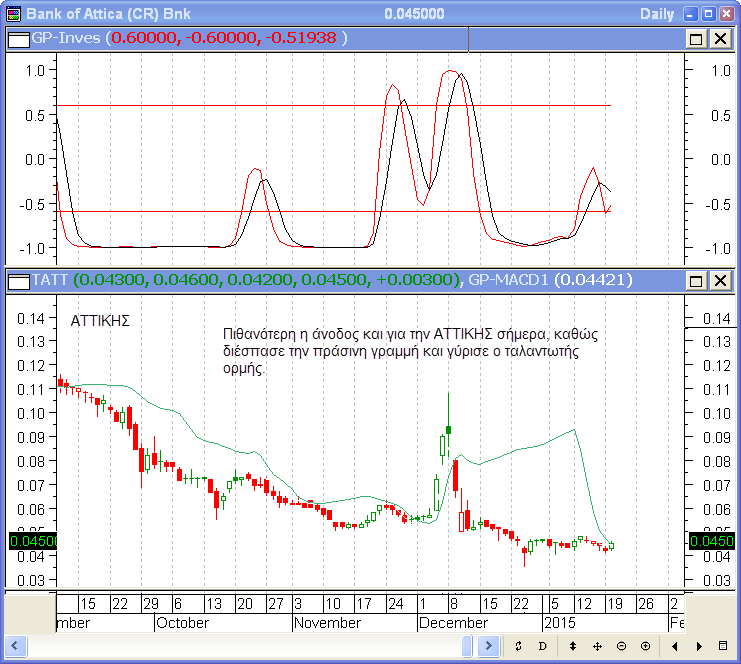Image resolution: width=741 pixels, height=664 pixels.
Task: Click the horizontal scrollbar thumb
Action: (467, 646)
